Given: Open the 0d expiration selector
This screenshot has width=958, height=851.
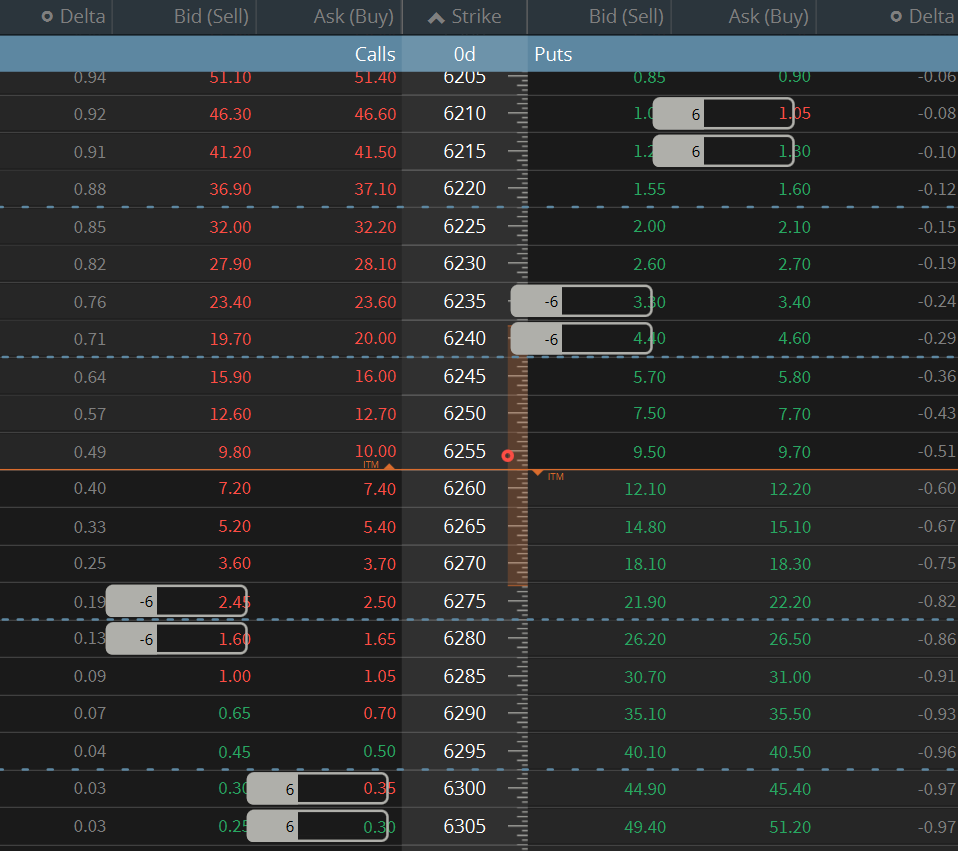Looking at the screenshot, I should point(464,54).
